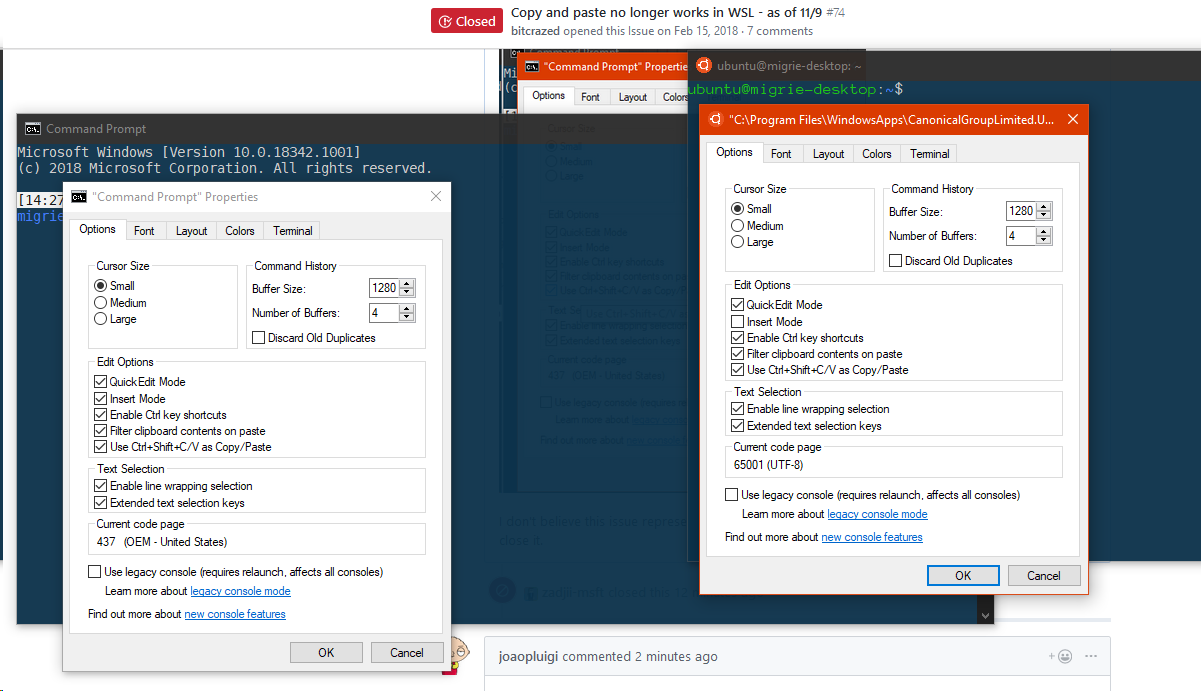Open bitcrazed author profile link
The height and width of the screenshot is (691, 1201).
535,31
